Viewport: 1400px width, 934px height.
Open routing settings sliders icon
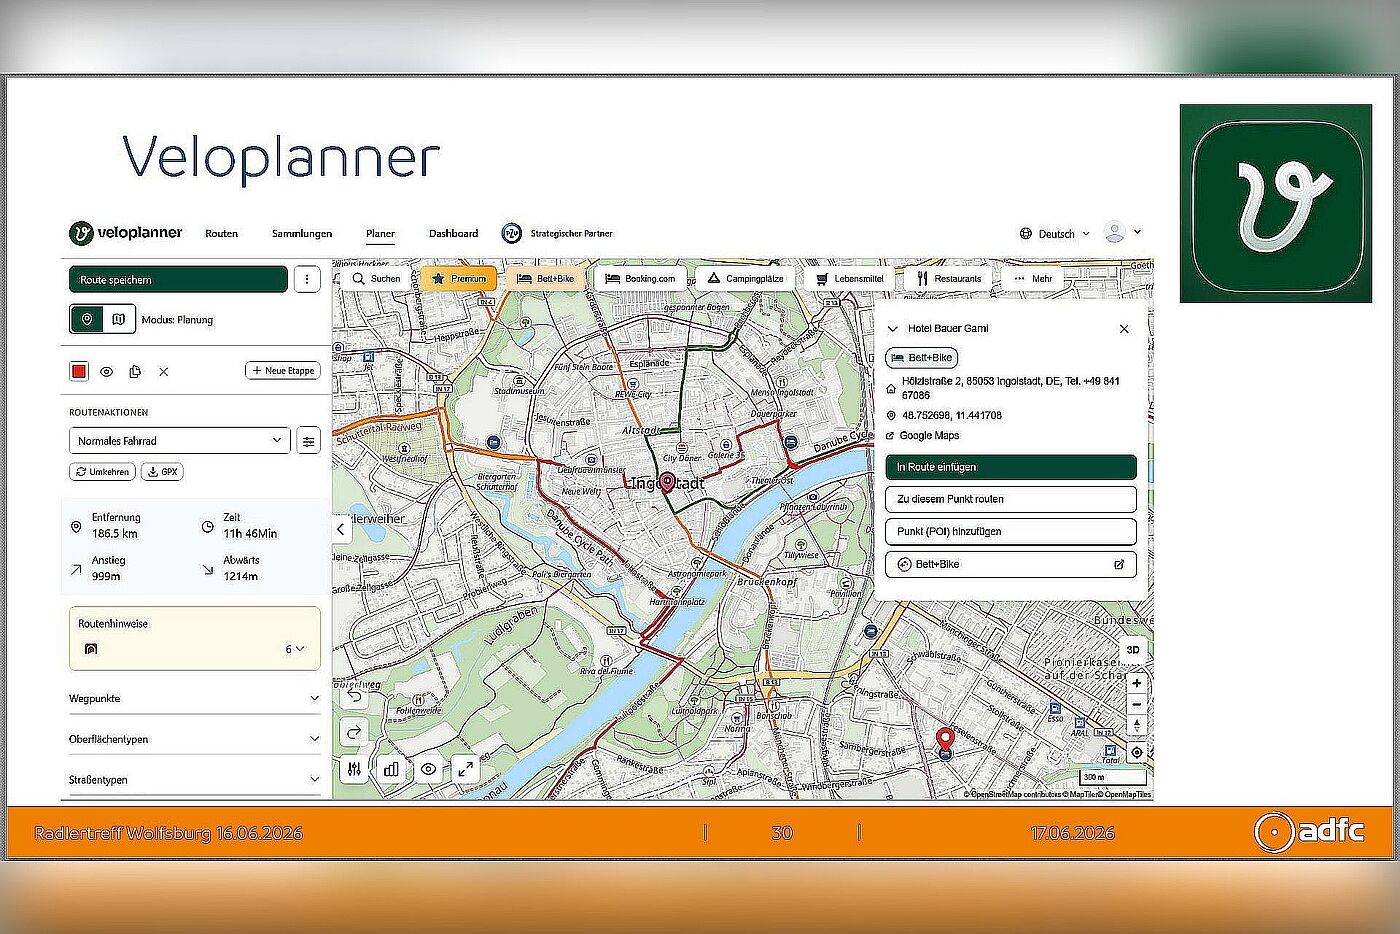pos(308,440)
